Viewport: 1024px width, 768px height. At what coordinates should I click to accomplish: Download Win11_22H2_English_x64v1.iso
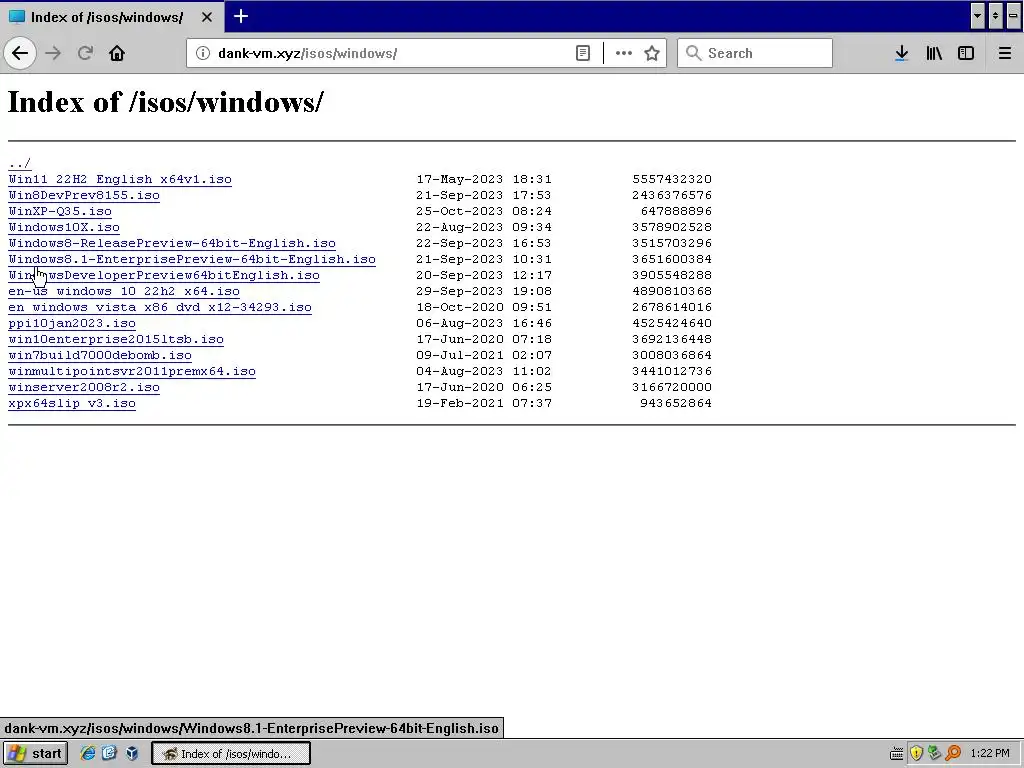click(120, 179)
